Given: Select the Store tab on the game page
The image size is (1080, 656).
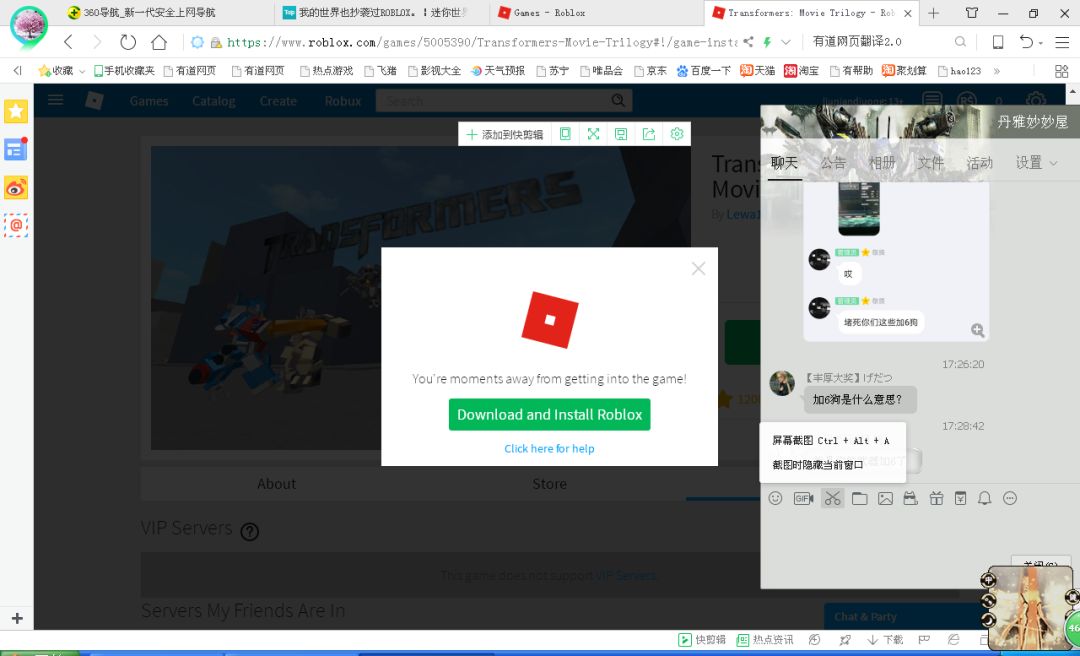Looking at the screenshot, I should [549, 484].
